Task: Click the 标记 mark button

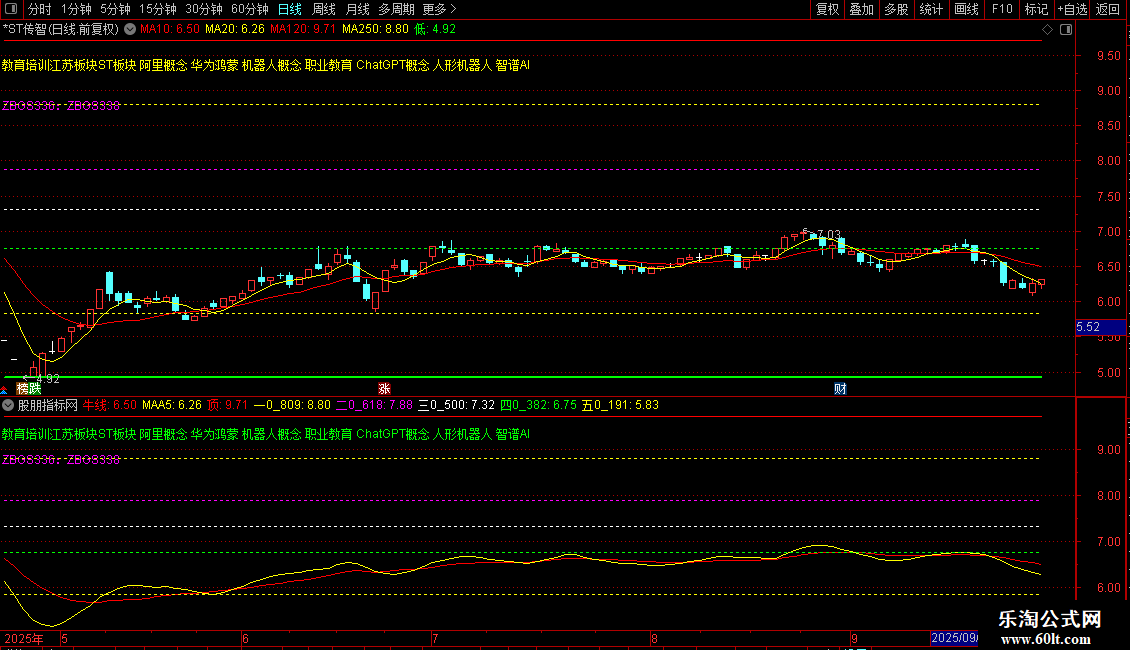Action: point(1036,9)
